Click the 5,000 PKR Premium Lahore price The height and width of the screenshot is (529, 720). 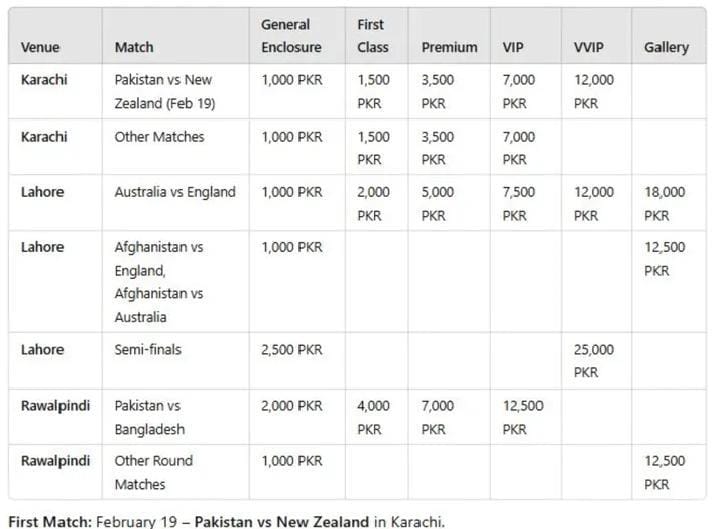coord(438,203)
